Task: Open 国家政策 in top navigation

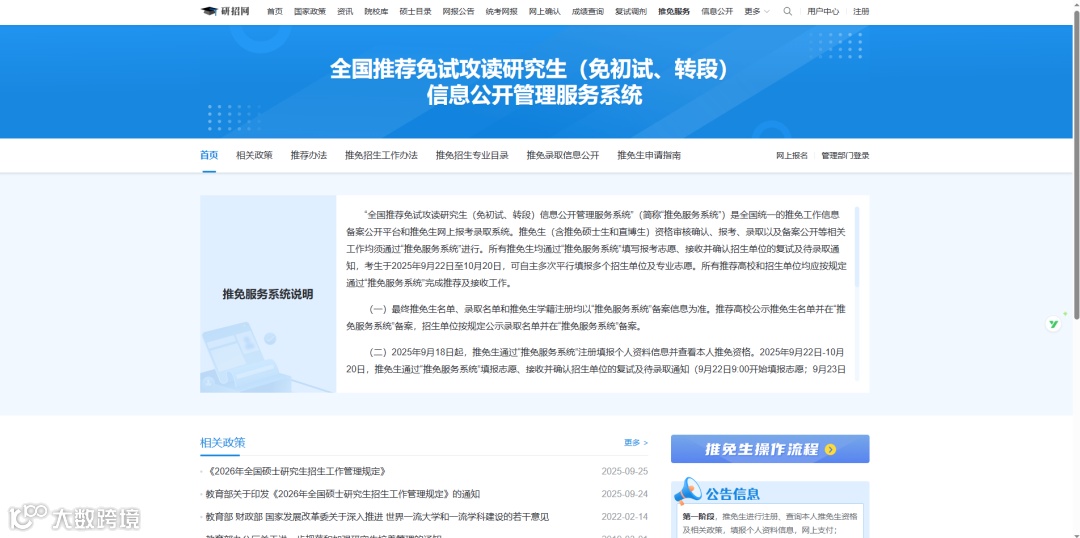Action: click(x=310, y=11)
